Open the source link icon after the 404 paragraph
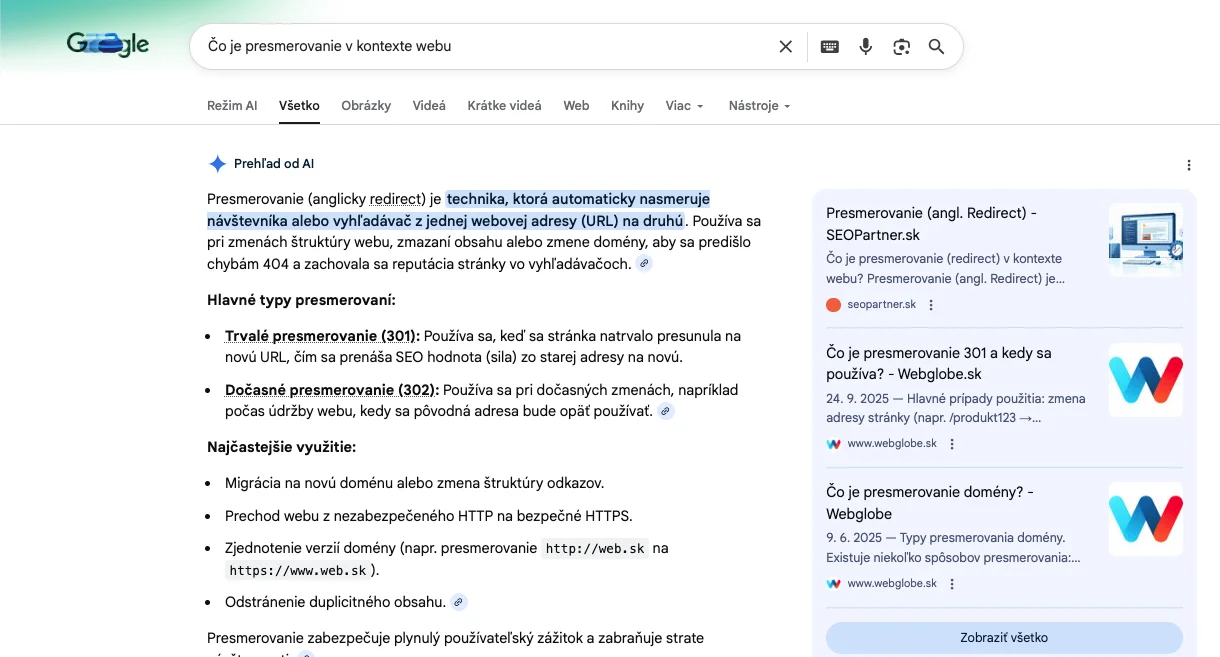This screenshot has width=1220, height=657. click(x=645, y=264)
